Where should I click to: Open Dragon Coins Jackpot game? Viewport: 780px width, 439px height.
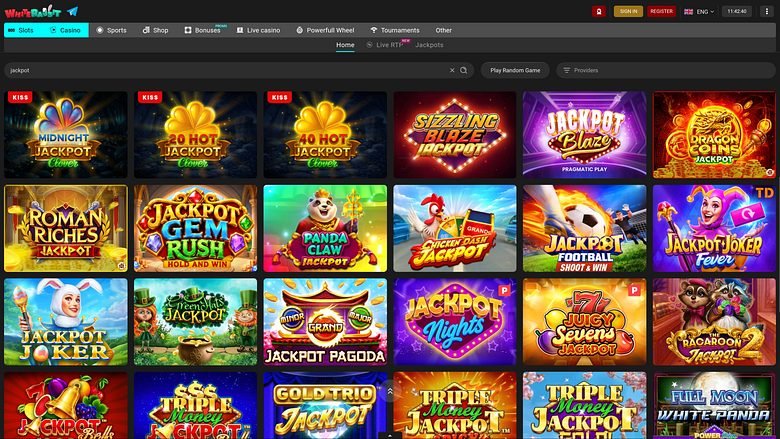coord(714,135)
